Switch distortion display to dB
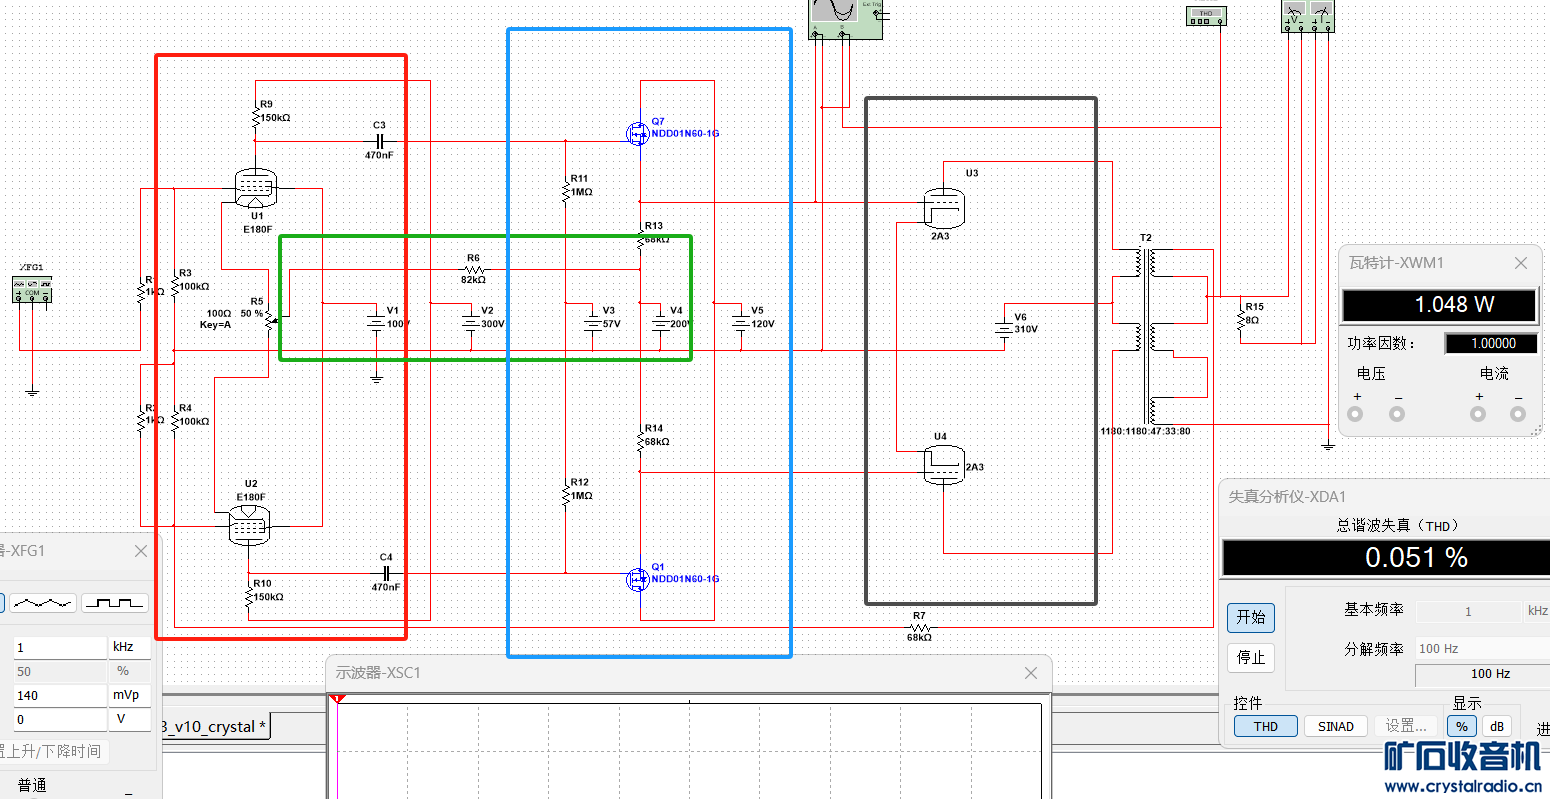The height and width of the screenshot is (799, 1550). coord(1496,727)
